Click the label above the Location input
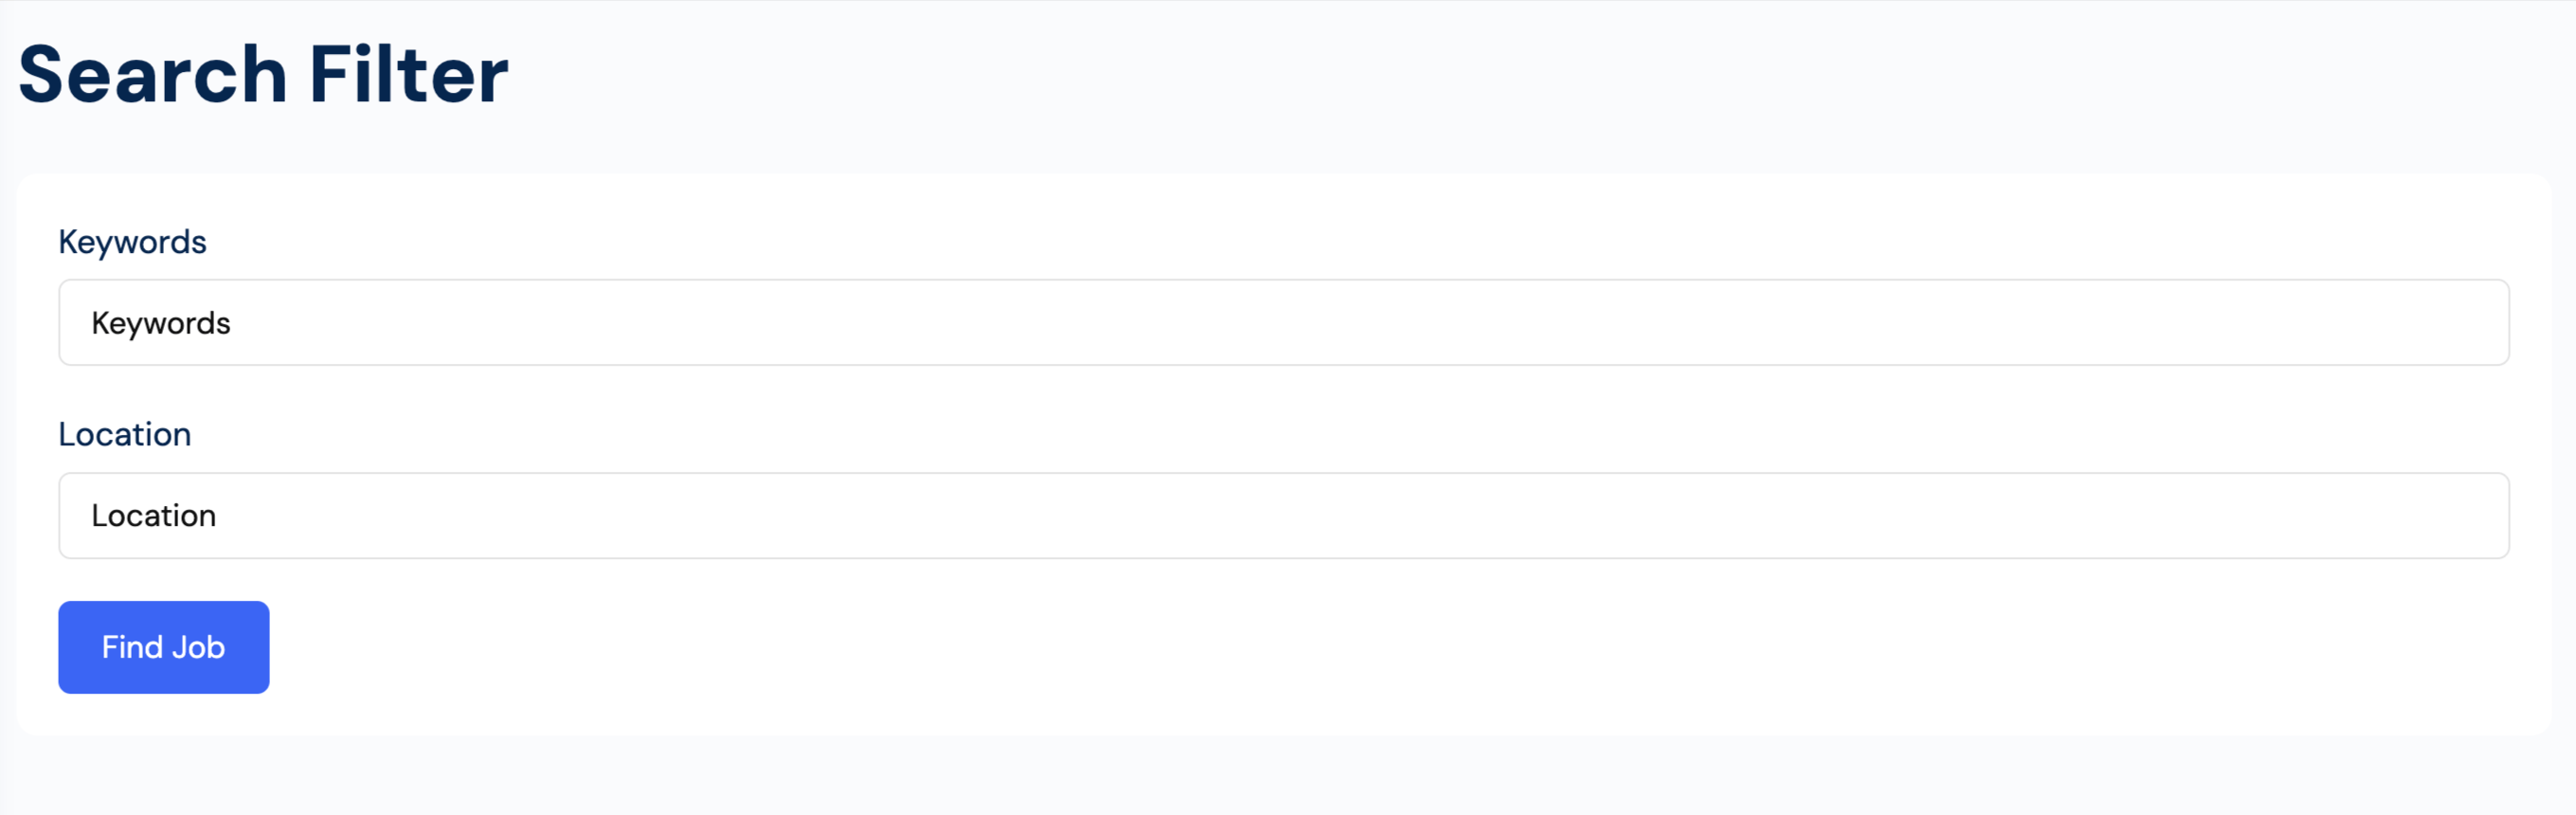Image resolution: width=2576 pixels, height=815 pixels. 124,434
